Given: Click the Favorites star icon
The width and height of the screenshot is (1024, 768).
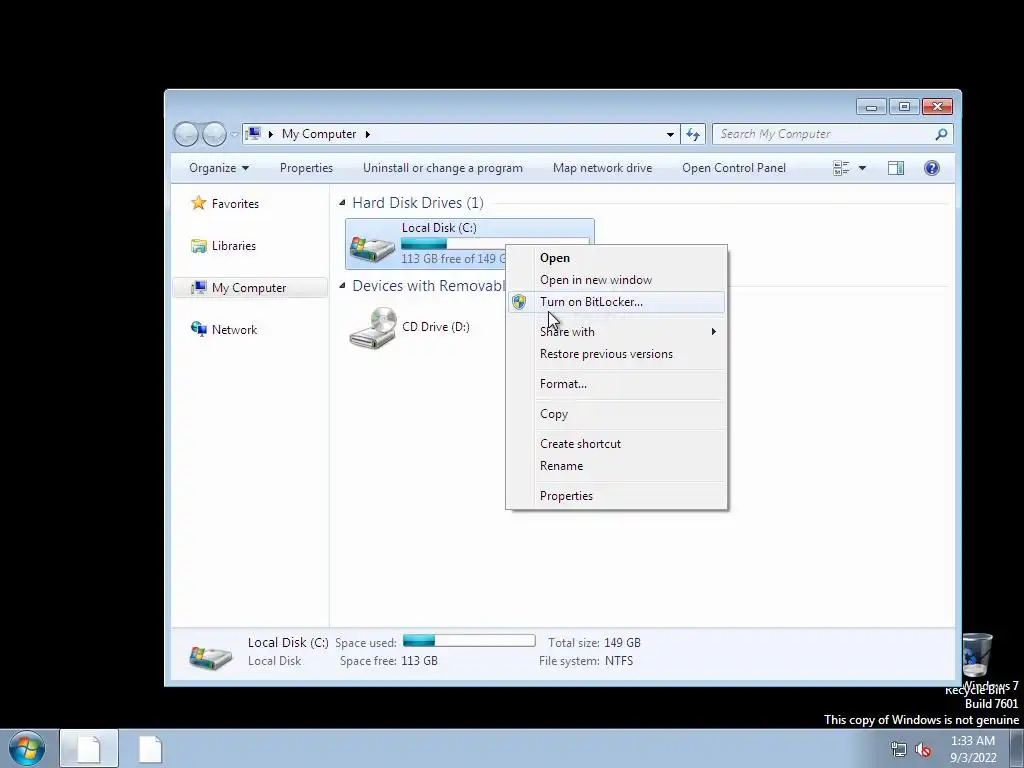Looking at the screenshot, I should click(199, 203).
